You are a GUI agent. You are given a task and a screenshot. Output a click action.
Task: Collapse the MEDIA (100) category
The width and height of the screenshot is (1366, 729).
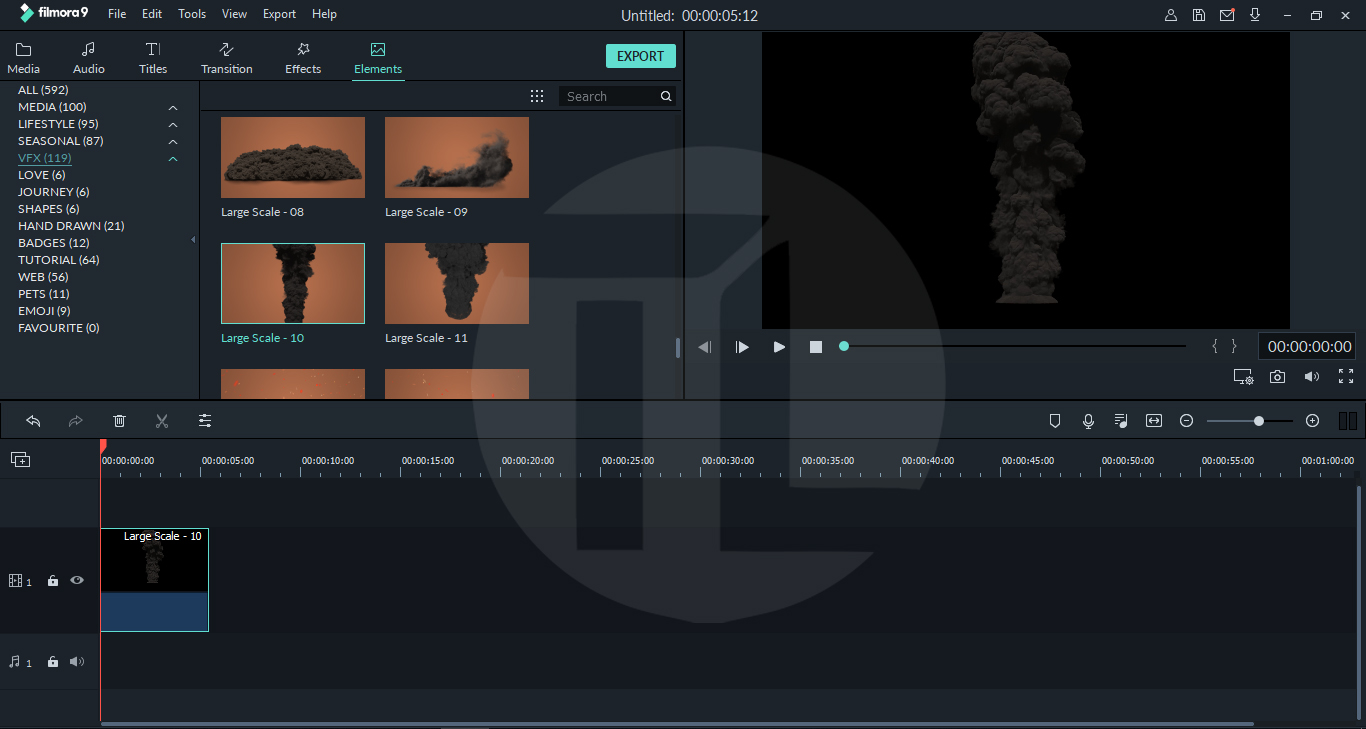click(x=173, y=107)
